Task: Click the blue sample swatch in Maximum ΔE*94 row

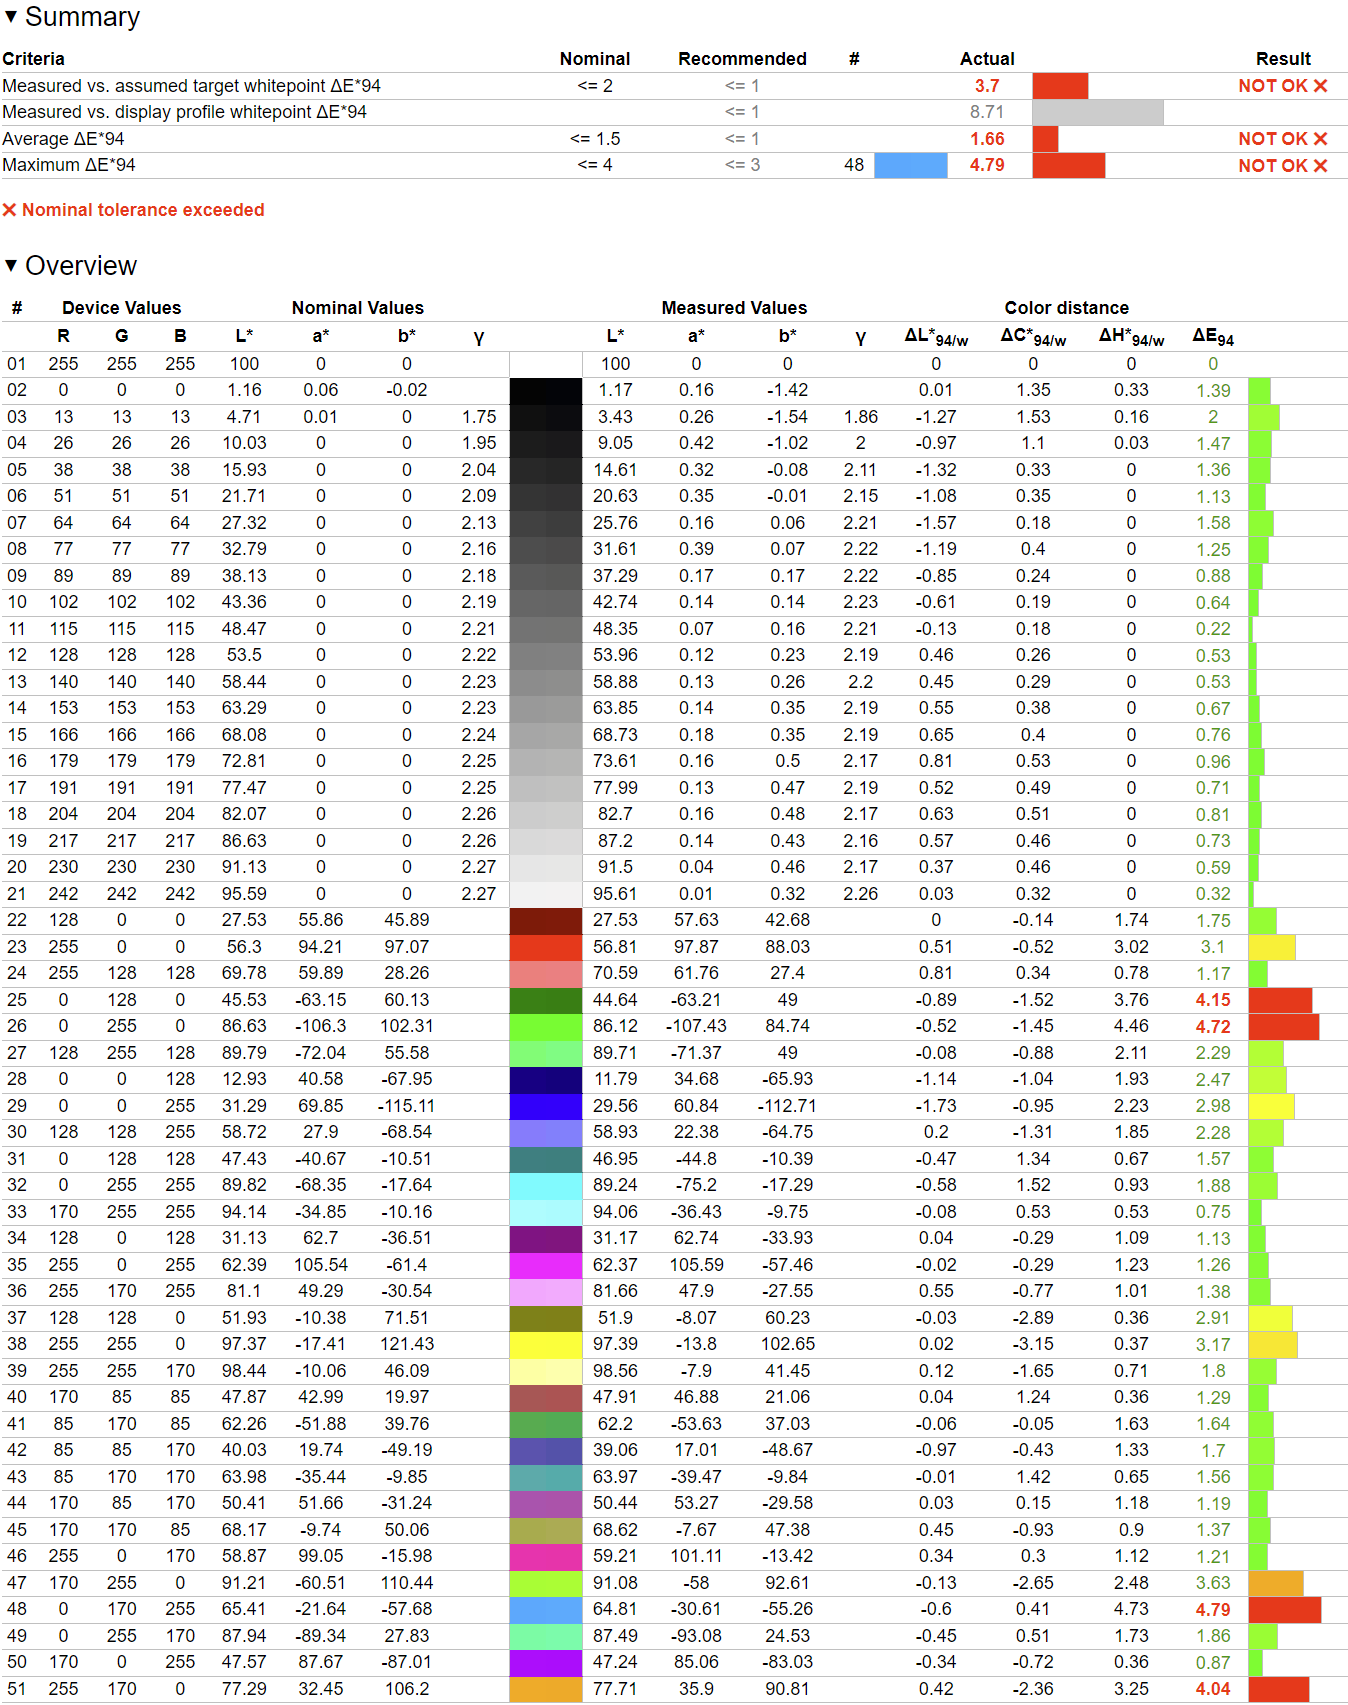Action: point(911,165)
